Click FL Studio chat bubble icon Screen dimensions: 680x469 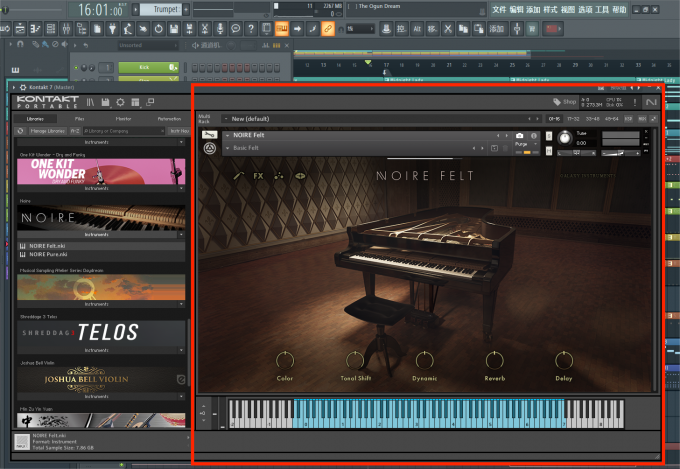pos(235,29)
